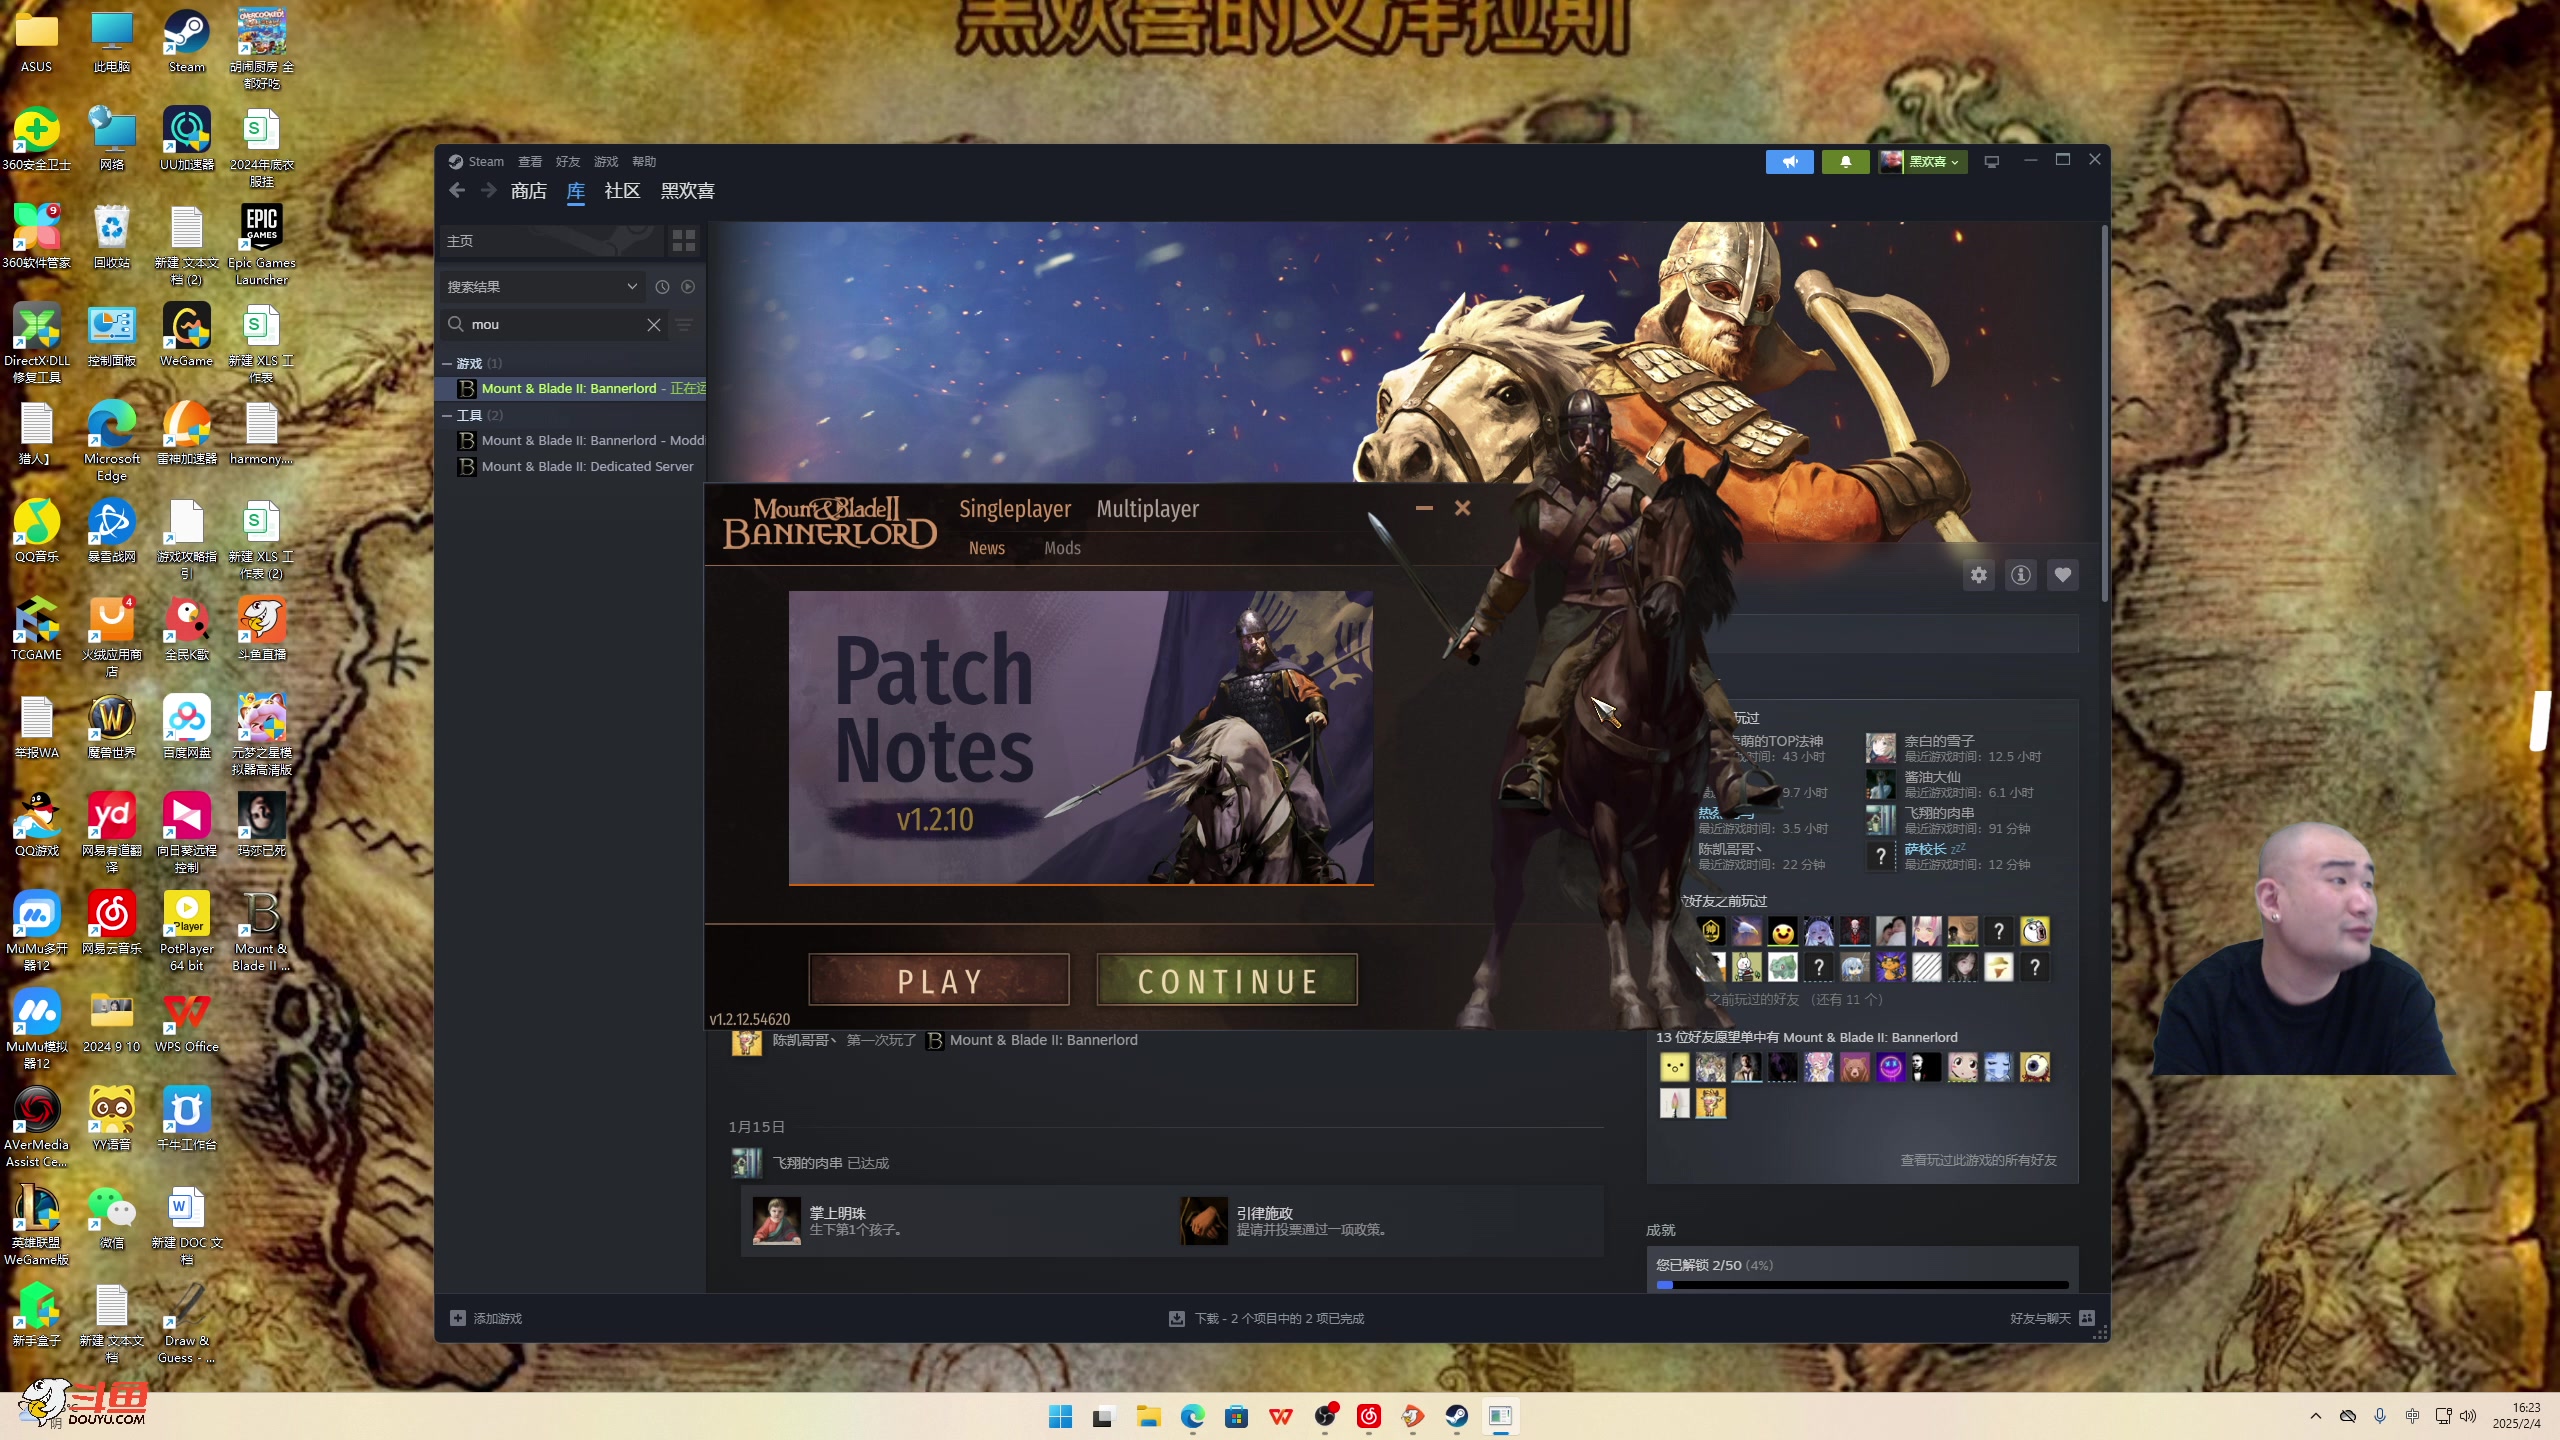The width and height of the screenshot is (2560, 1440).
Task: Open library home 主页 button
Action: coord(551,240)
